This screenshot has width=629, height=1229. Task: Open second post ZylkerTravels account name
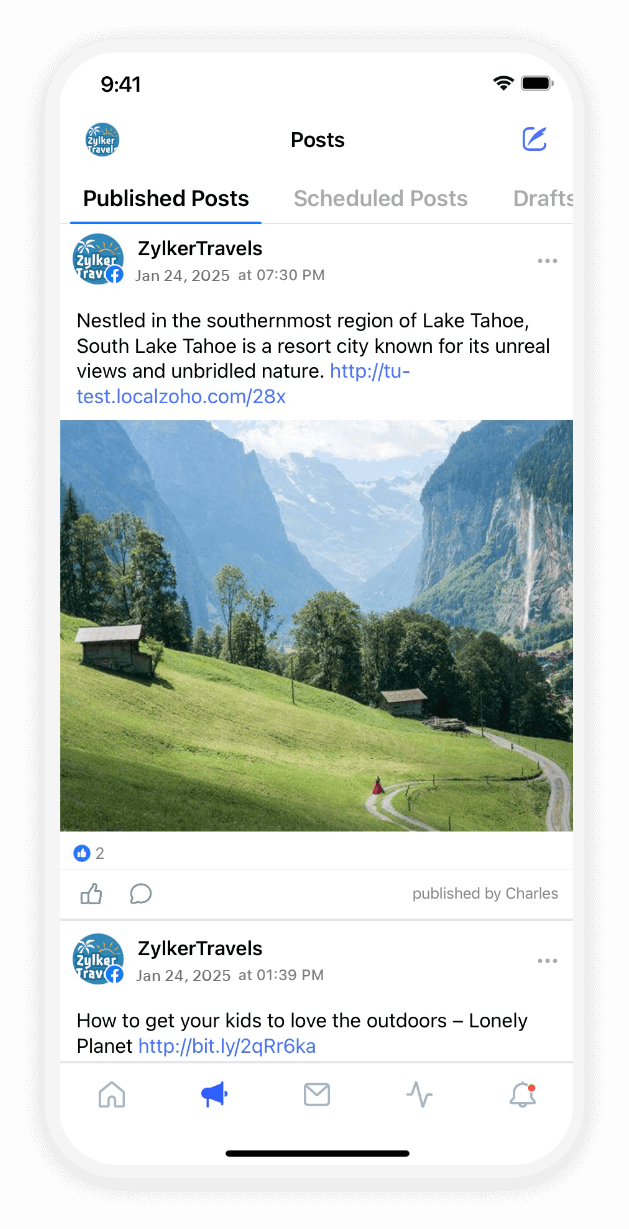(200, 948)
